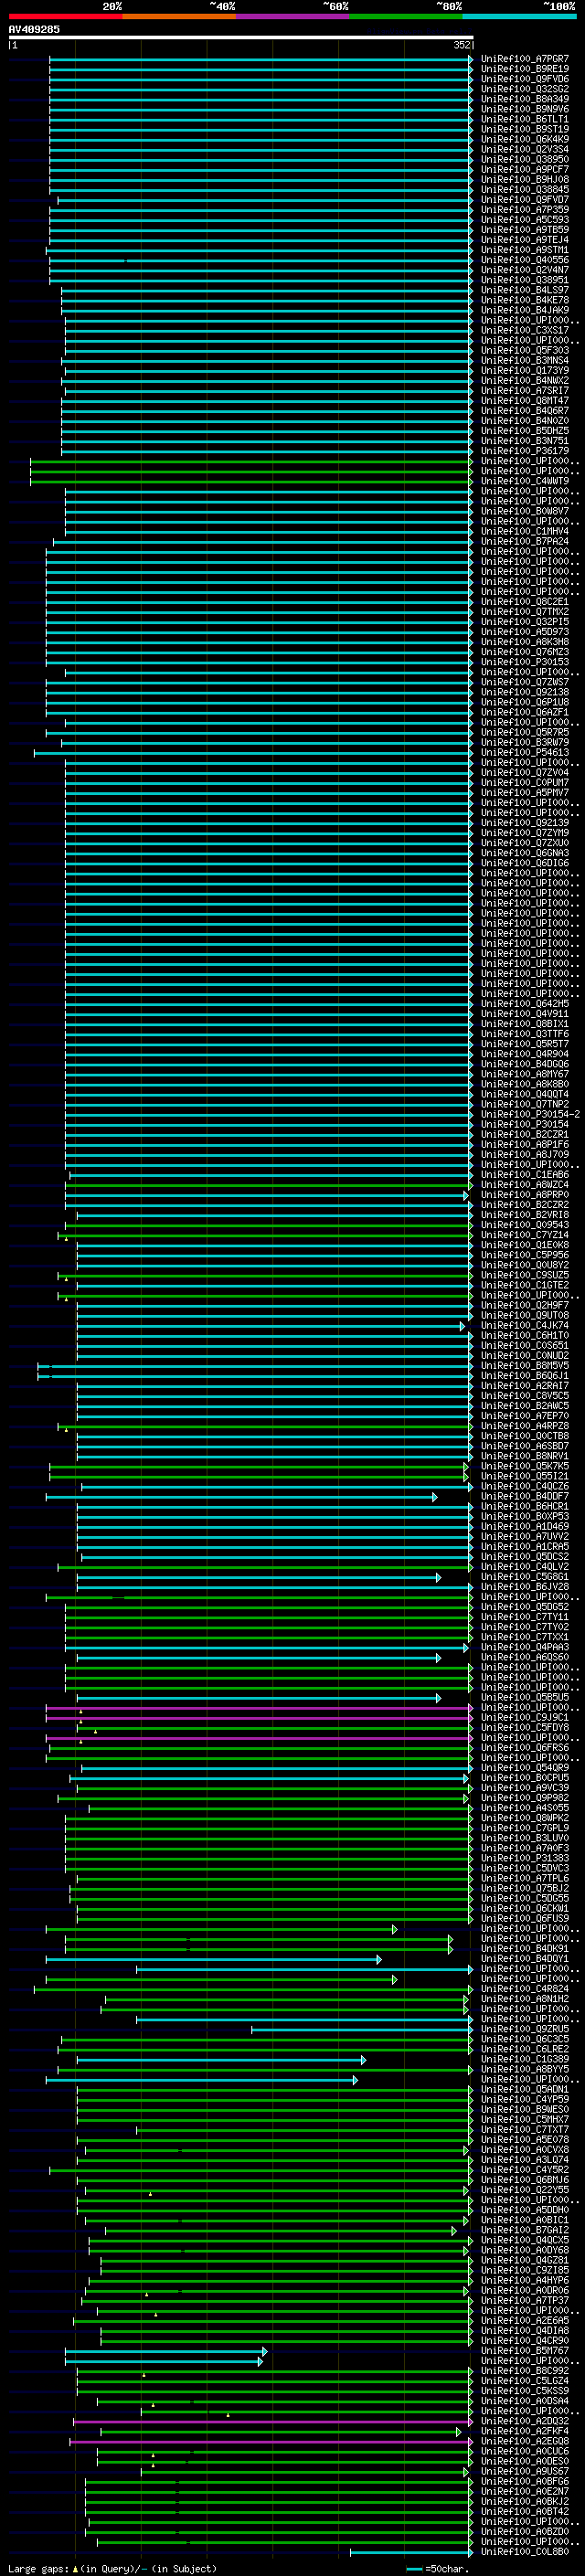Click the purple ~60% legend segment
The height and width of the screenshot is (2576, 585).
coord(292,16)
